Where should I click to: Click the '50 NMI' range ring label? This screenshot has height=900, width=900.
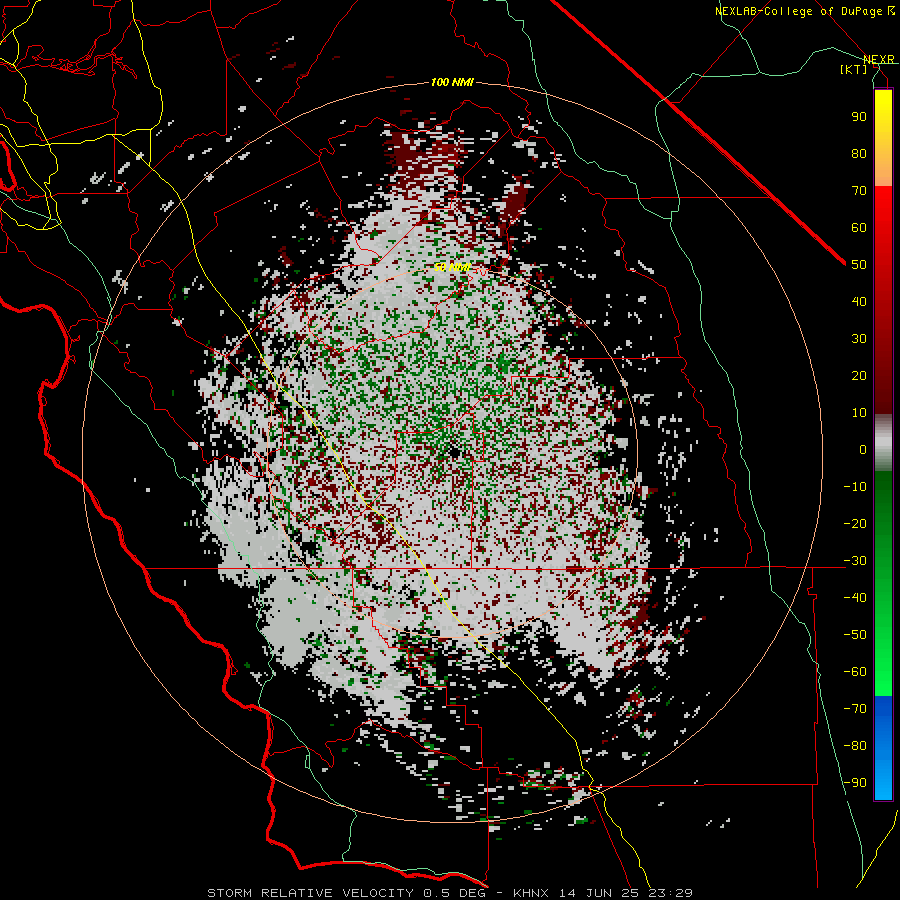(x=452, y=267)
